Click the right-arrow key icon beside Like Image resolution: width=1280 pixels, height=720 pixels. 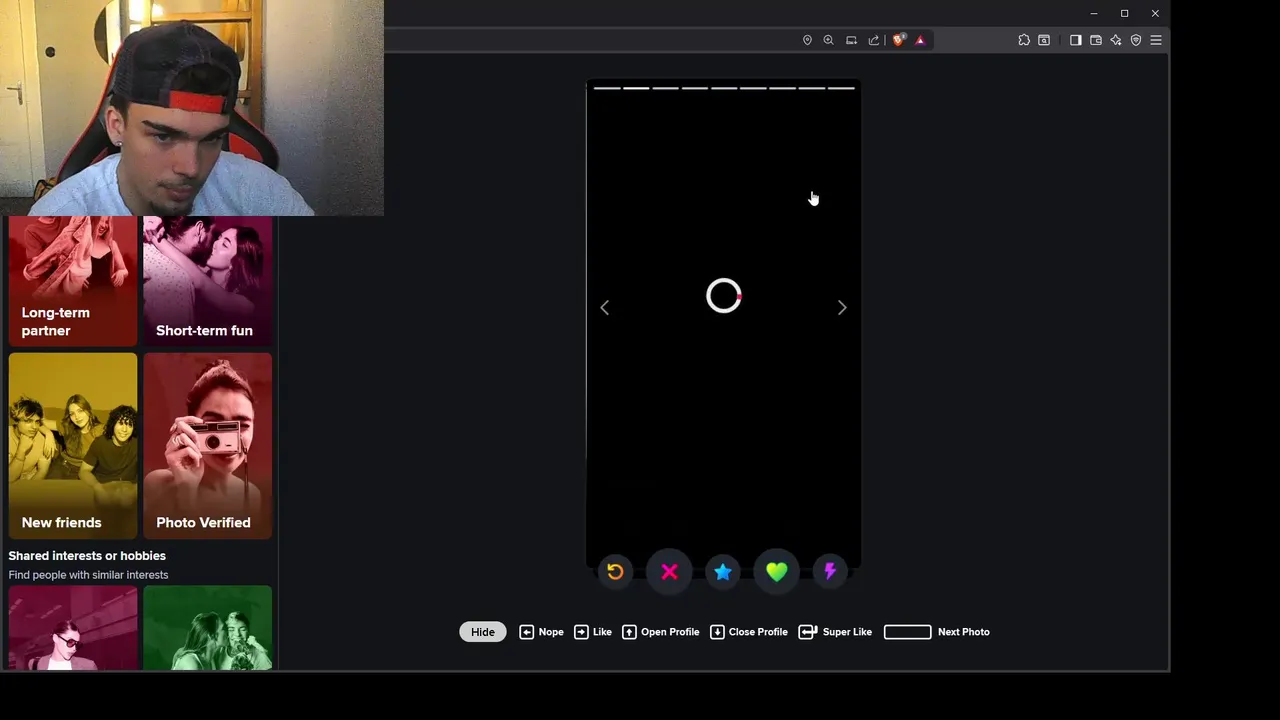click(581, 632)
